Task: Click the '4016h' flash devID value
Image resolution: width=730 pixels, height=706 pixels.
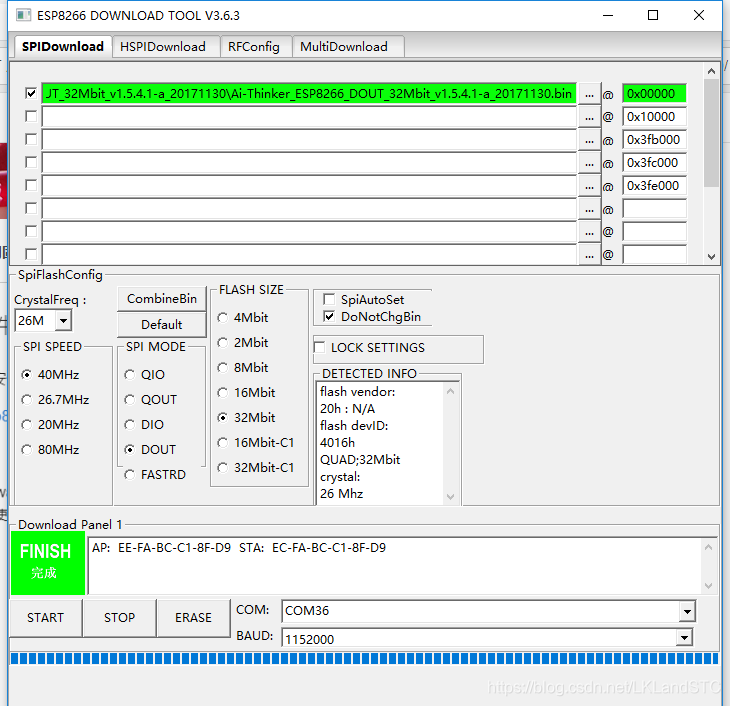Action: point(338,442)
